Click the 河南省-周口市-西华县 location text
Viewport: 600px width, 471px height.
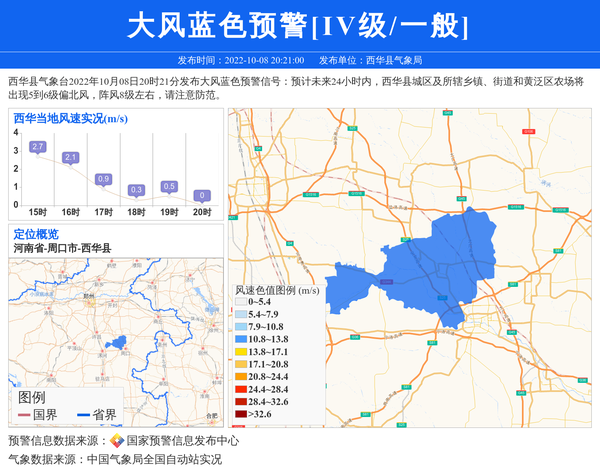tap(62, 248)
